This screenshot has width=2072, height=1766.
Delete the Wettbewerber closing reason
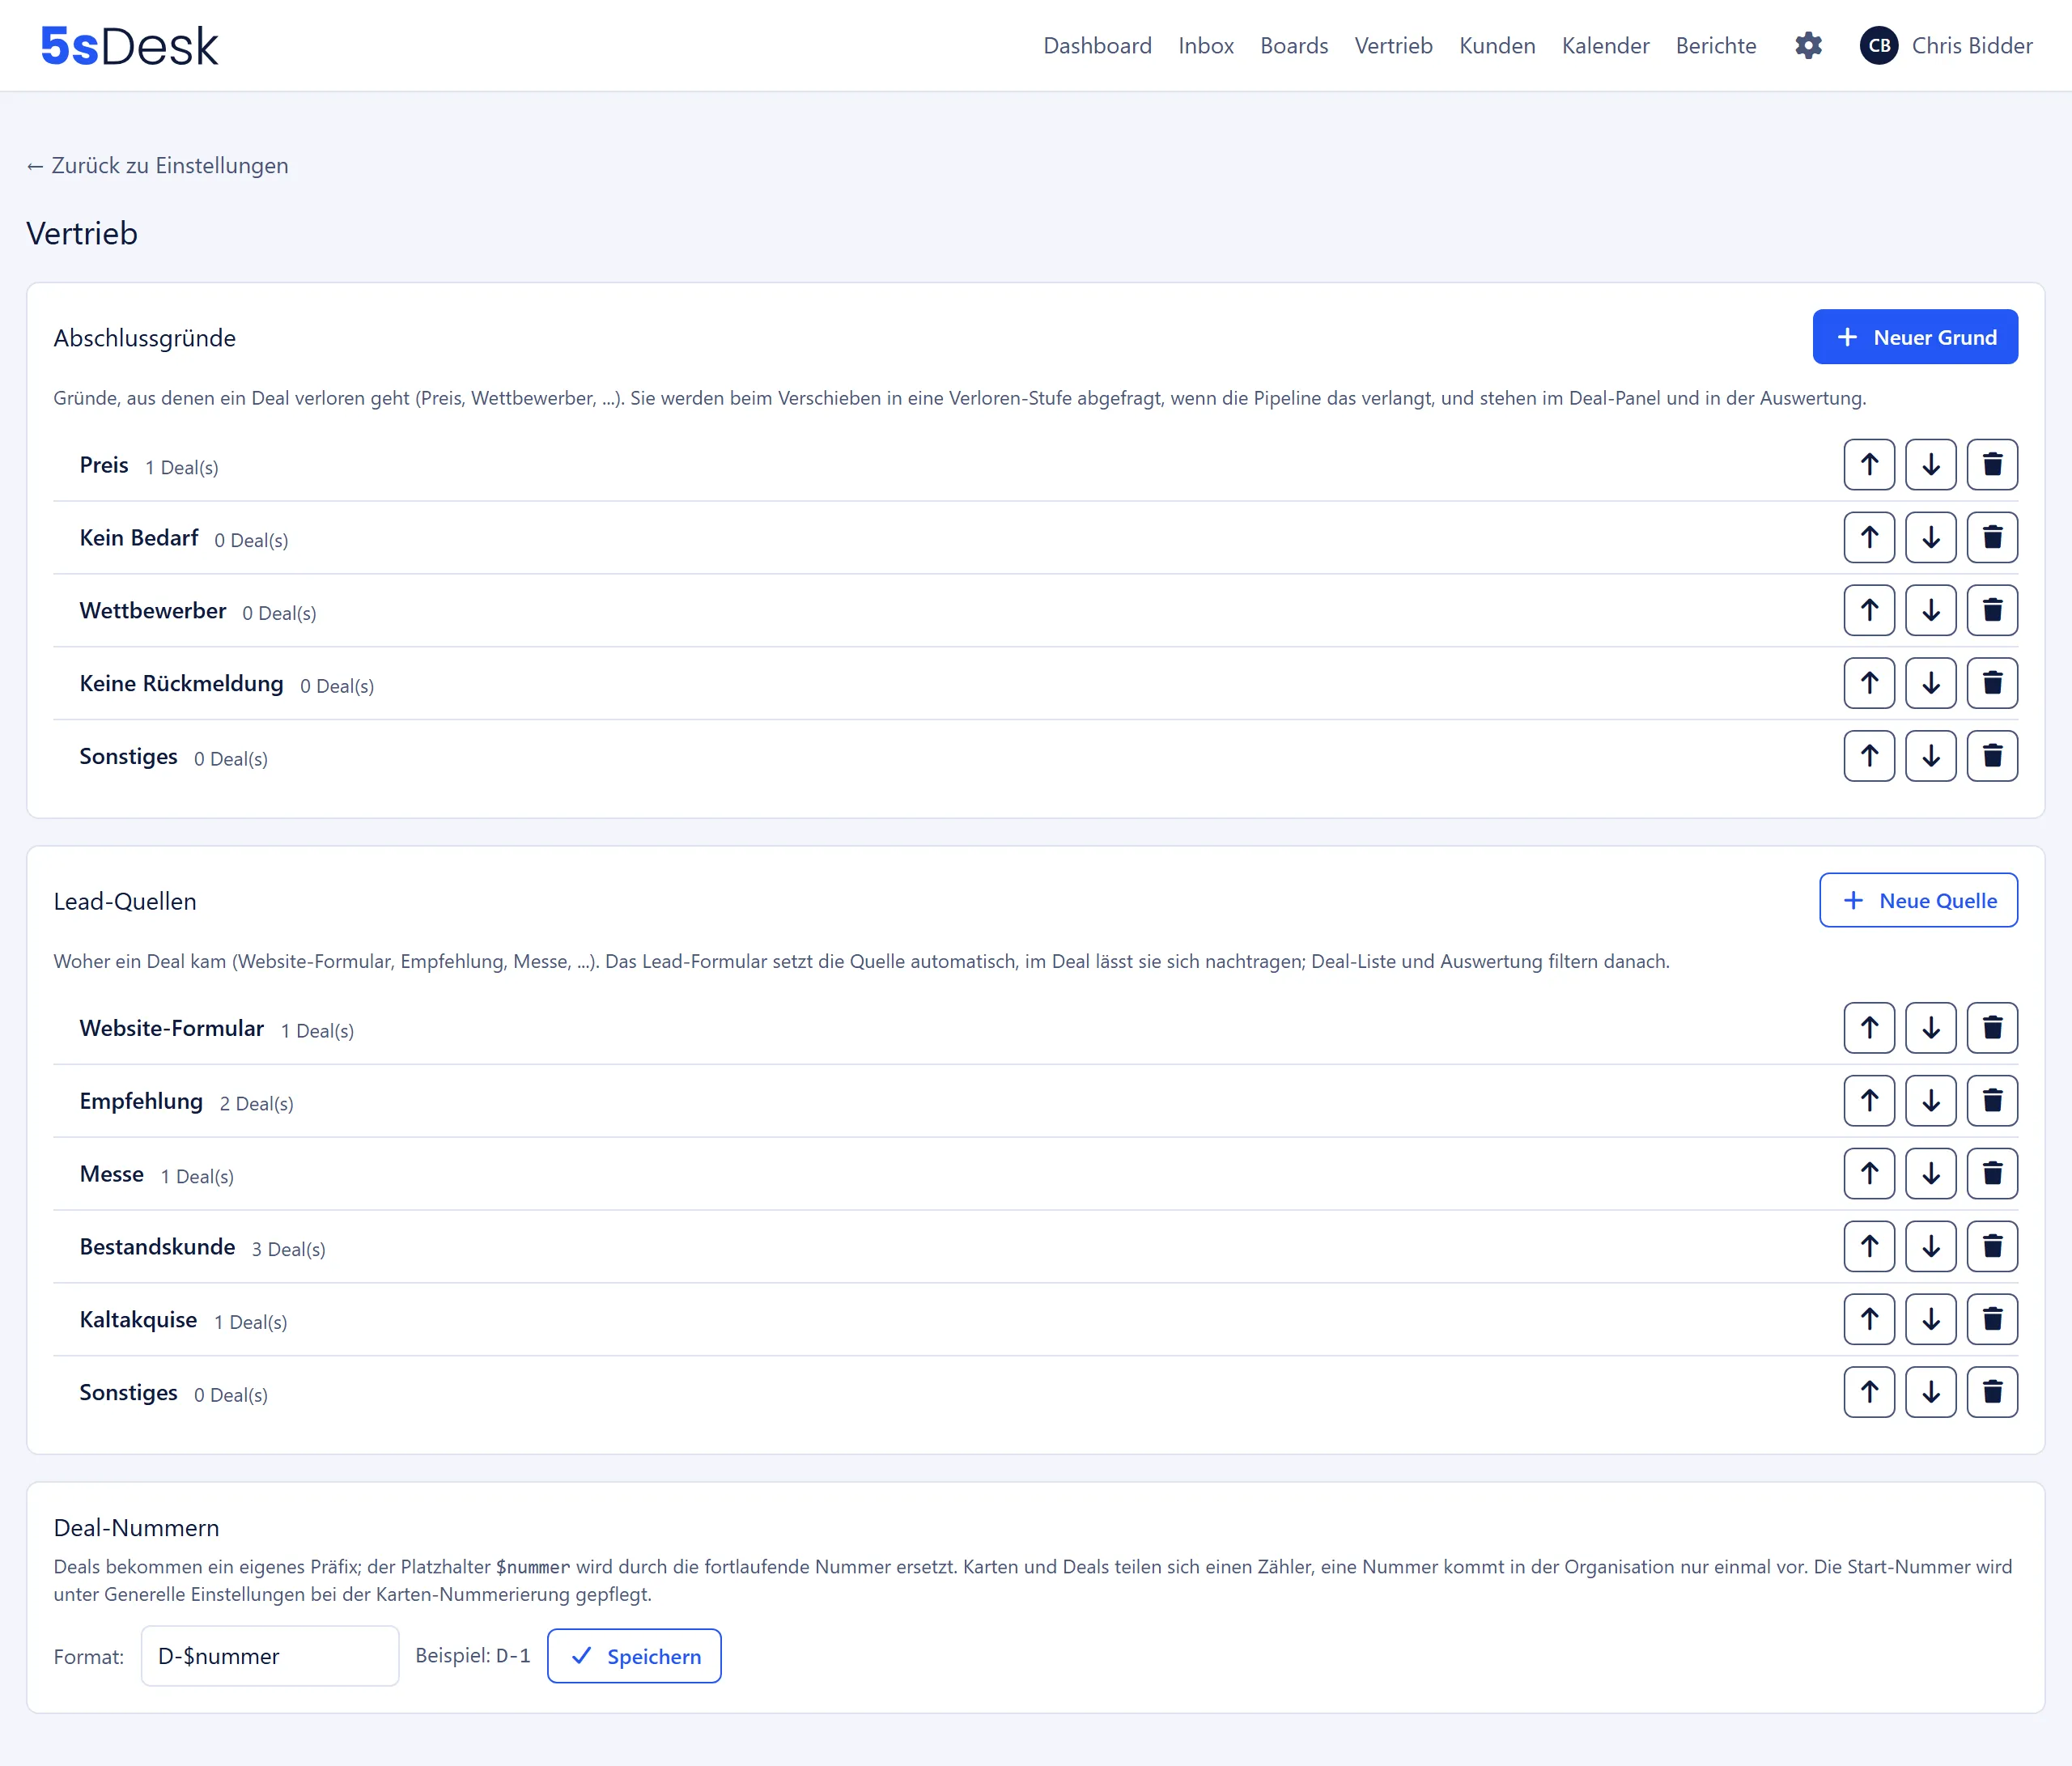tap(1992, 611)
